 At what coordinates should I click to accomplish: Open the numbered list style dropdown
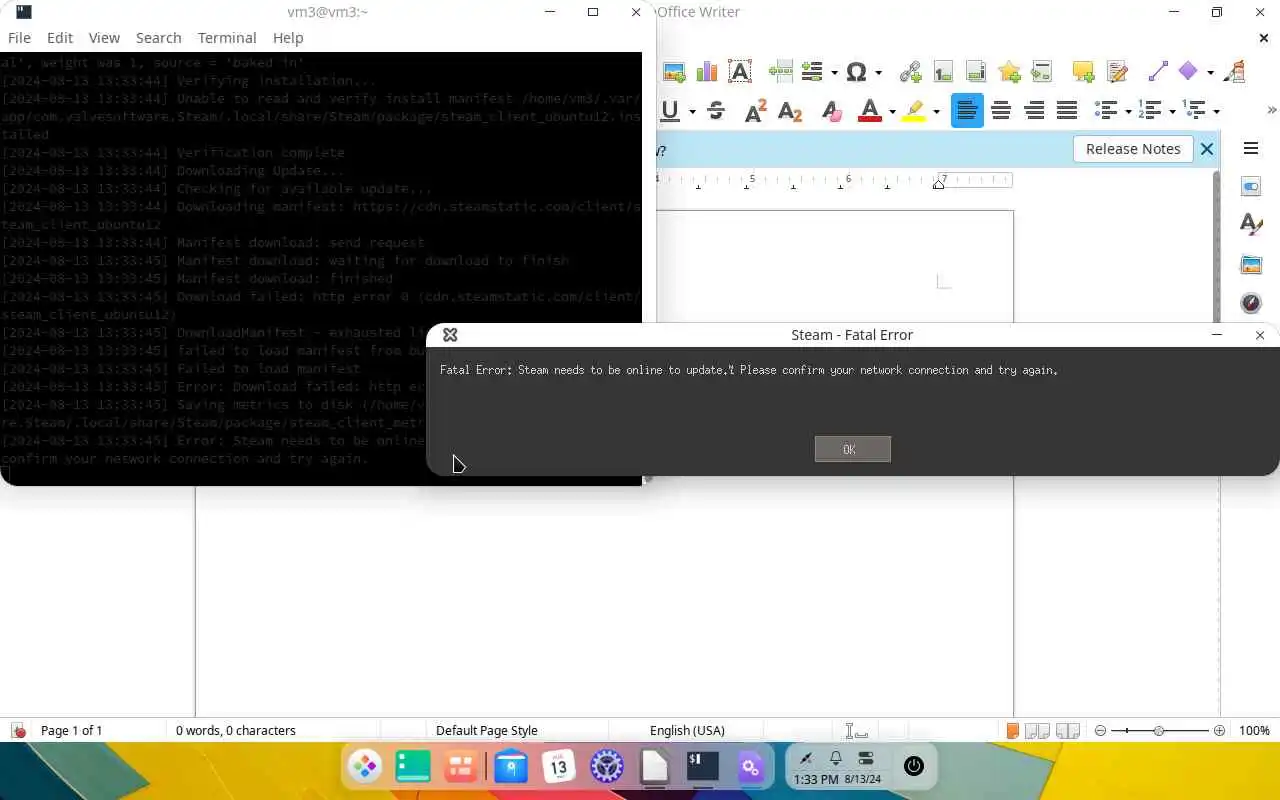1172,111
